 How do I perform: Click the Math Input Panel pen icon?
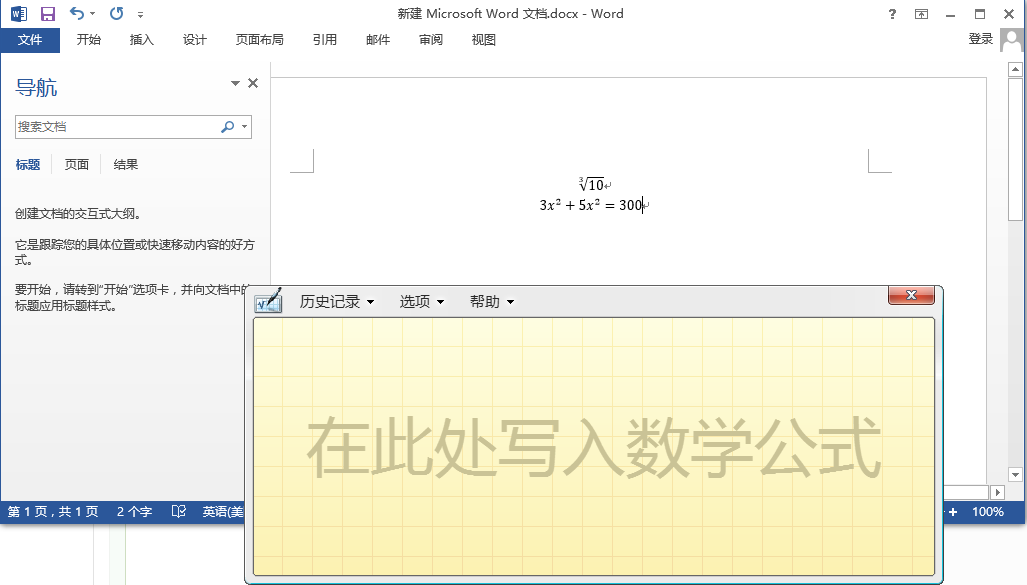click(268, 301)
